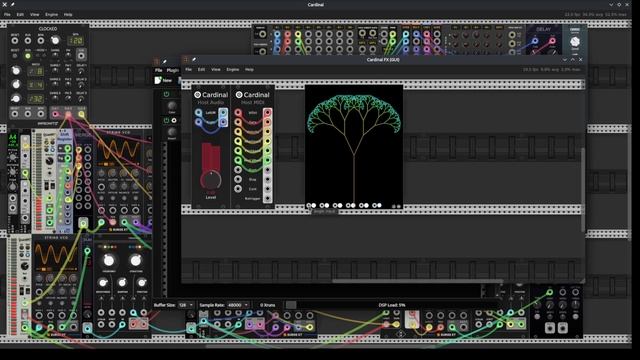Toggle first plugin power icon in host rack
Viewport: 640px width, 360px height.
(166, 94)
